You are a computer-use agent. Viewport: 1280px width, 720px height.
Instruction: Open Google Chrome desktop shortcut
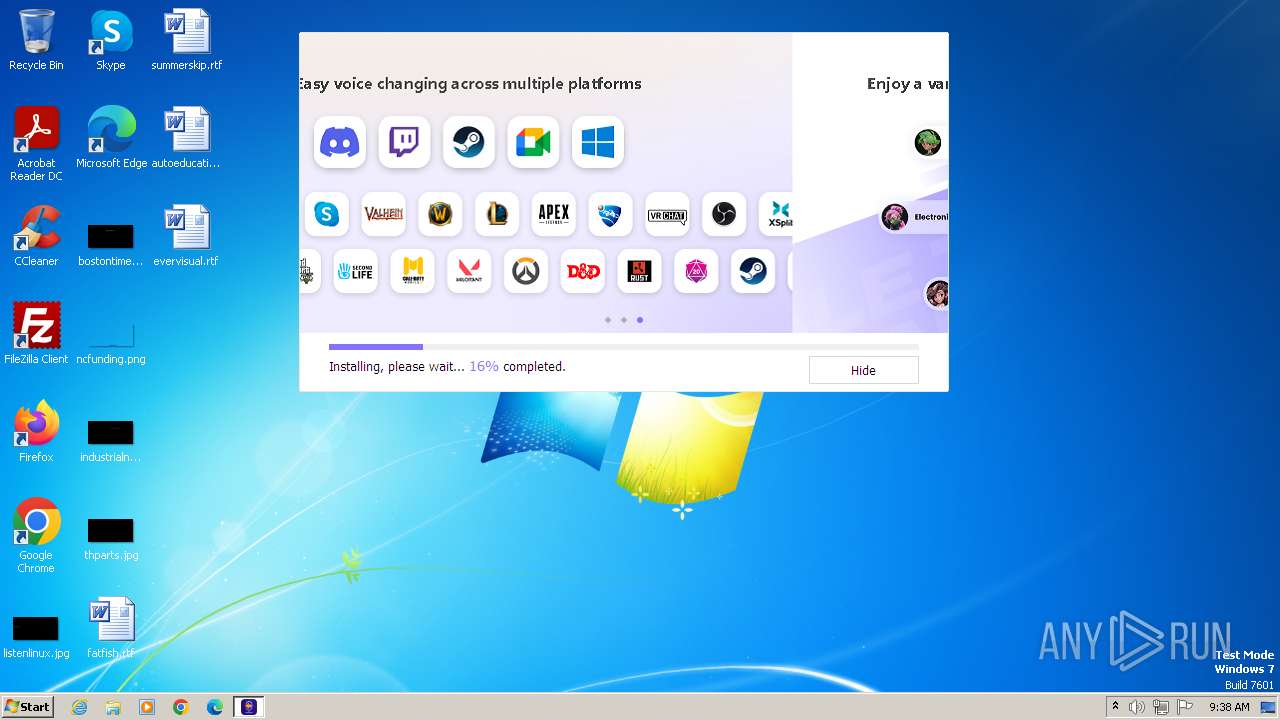(x=36, y=536)
